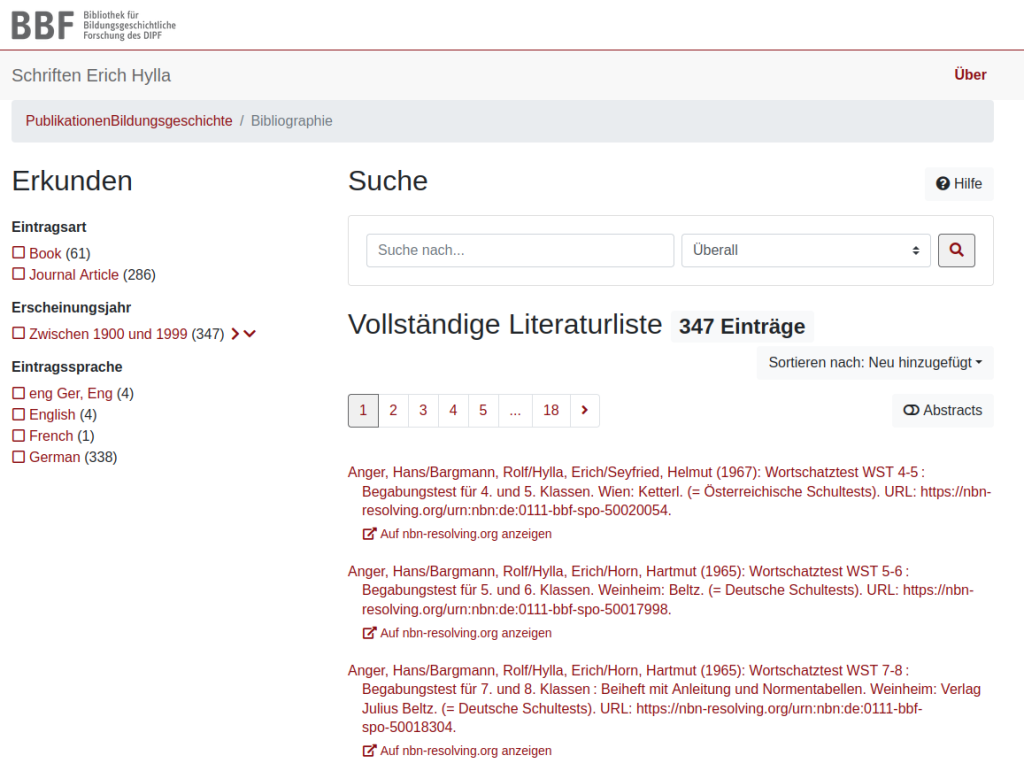Image resolution: width=1024 pixels, height=771 pixels.
Task: Go to next results page arrow
Action: [x=584, y=410]
